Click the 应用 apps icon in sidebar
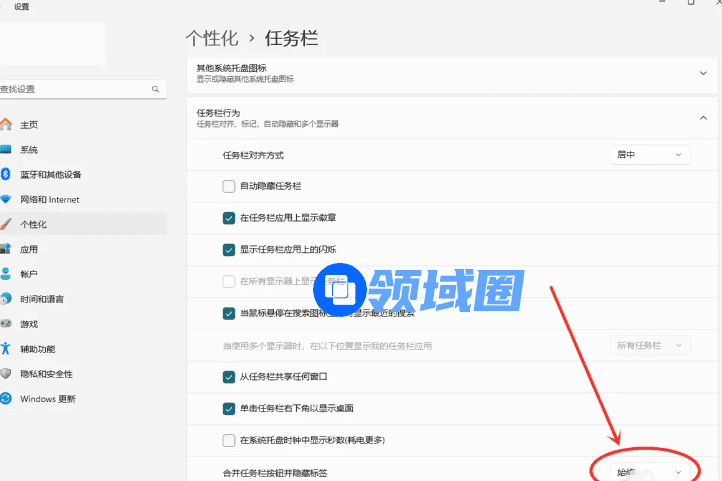 click(x=6, y=249)
